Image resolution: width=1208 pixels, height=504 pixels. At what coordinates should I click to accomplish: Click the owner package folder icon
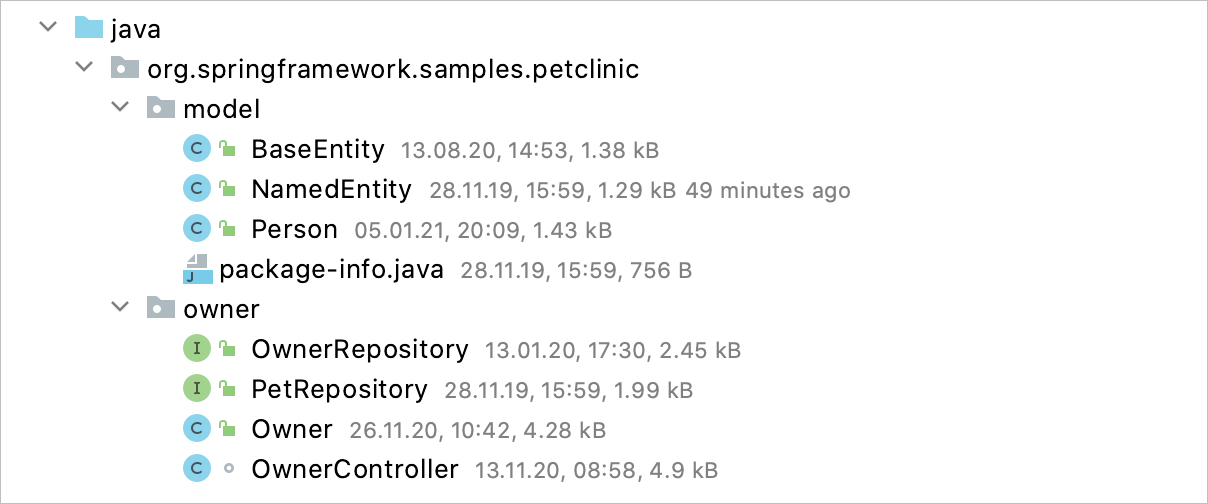pos(160,308)
